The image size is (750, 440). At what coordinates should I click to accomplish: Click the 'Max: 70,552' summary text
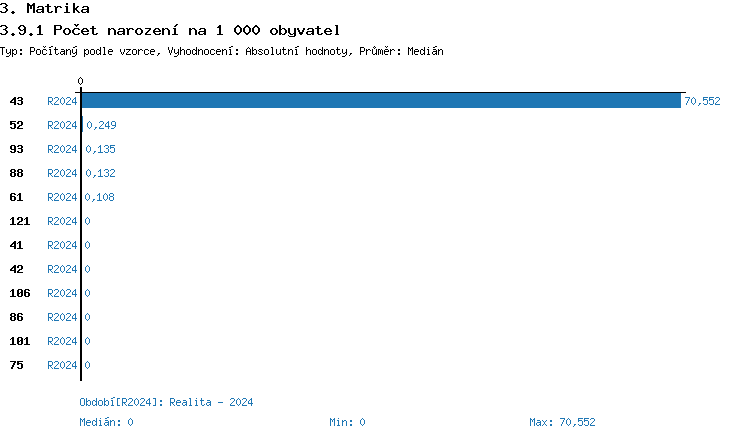pyautogui.click(x=562, y=422)
